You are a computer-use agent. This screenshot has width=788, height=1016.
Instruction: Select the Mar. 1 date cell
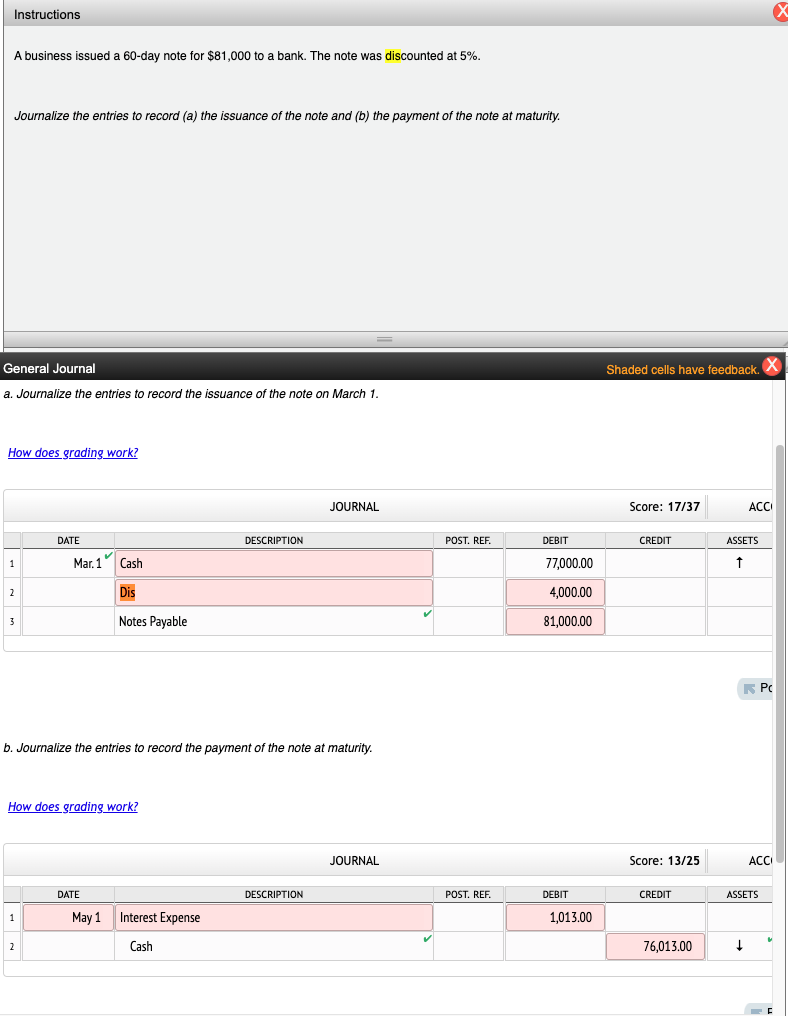tap(68, 563)
